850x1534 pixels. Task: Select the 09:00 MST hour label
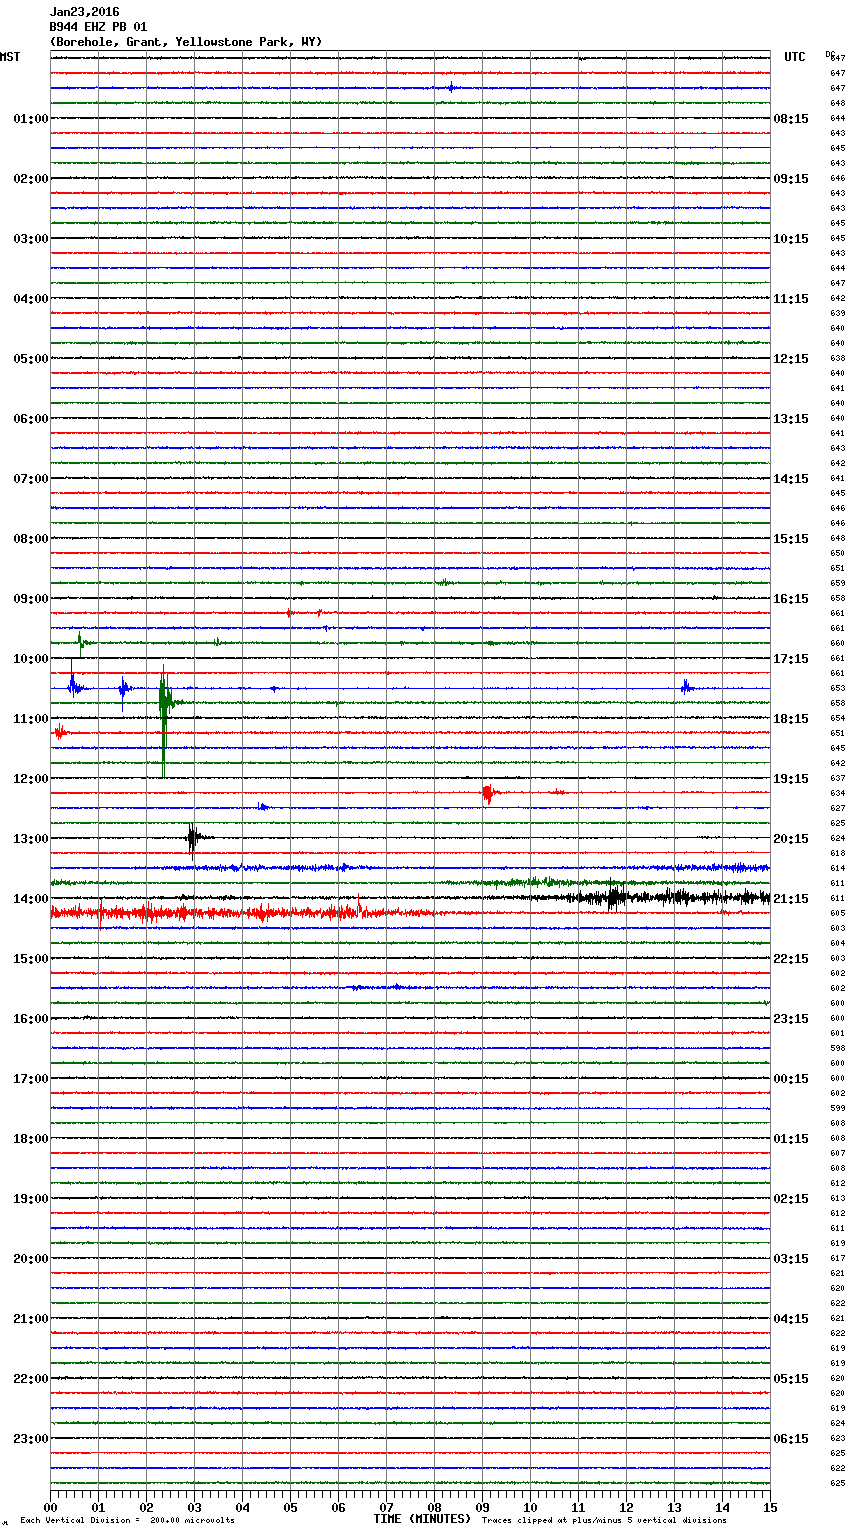click(x=31, y=599)
